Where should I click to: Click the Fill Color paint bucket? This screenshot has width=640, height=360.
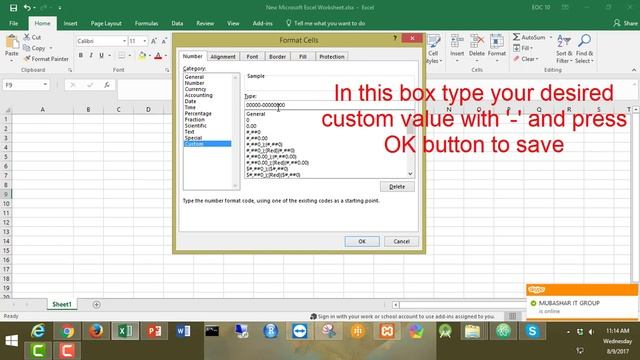click(142, 56)
